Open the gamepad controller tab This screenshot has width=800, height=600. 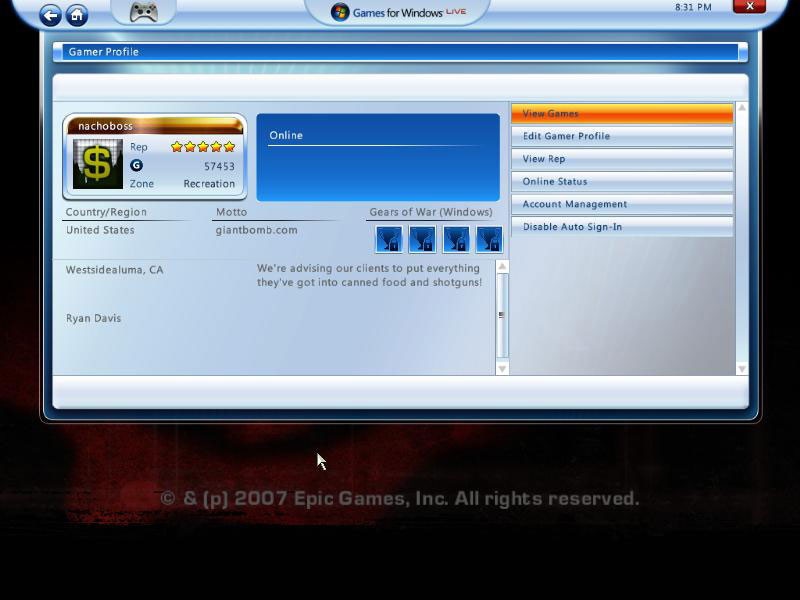[x=143, y=12]
